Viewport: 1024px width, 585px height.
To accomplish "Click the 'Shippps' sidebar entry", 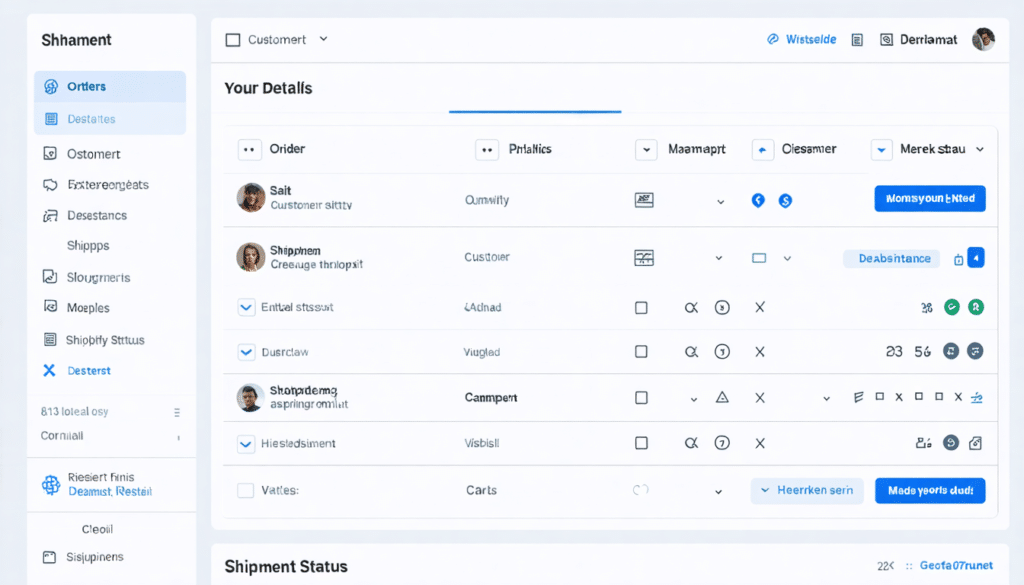I will pyautogui.click(x=88, y=245).
